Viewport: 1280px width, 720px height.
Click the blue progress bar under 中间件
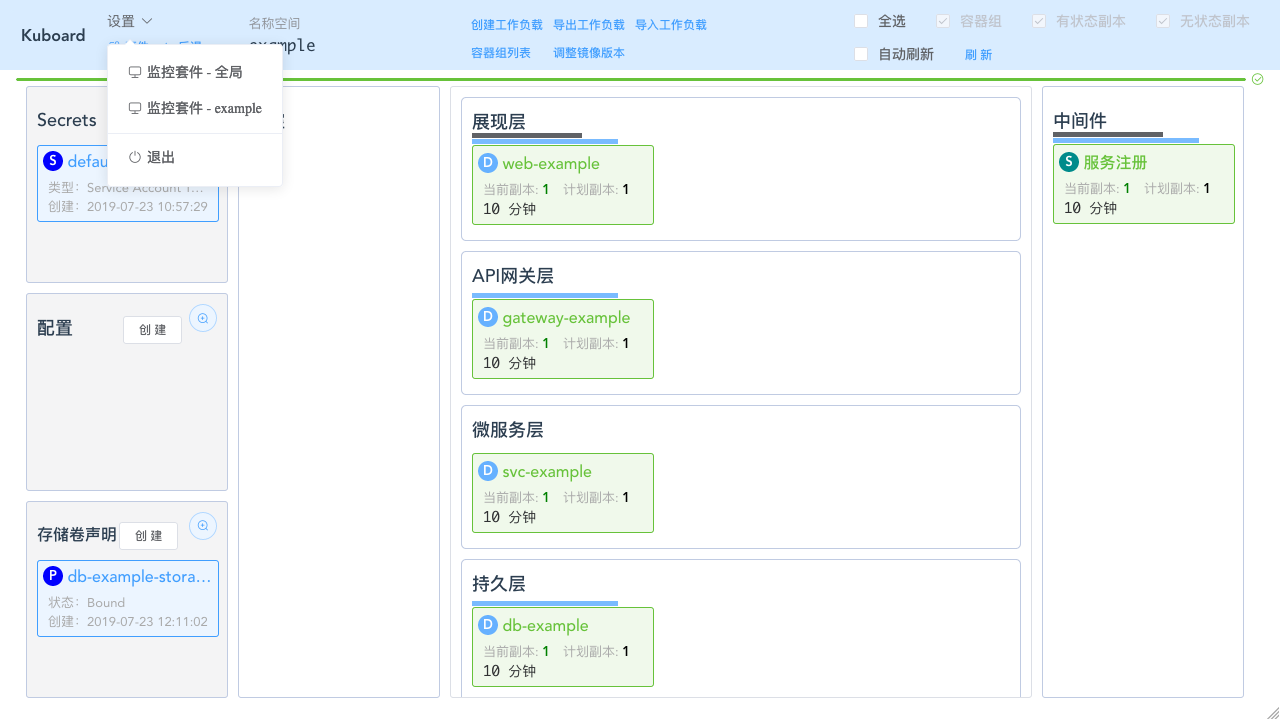point(1126,139)
